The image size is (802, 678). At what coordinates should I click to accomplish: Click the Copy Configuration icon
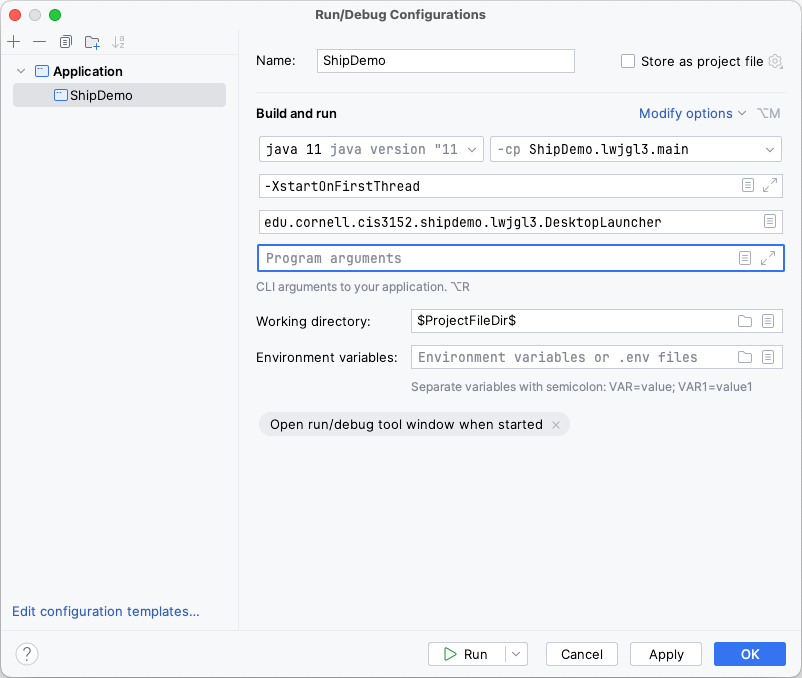[x=66, y=42]
